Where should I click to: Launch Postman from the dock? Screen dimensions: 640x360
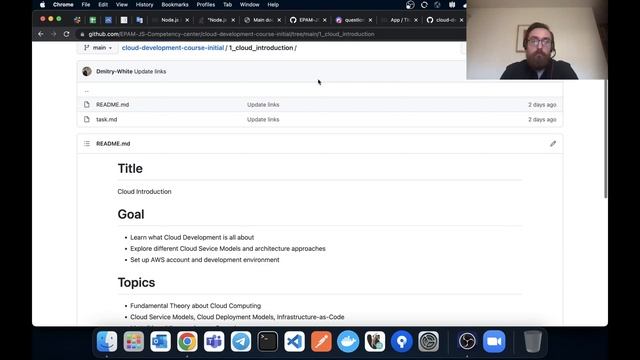pyautogui.click(x=321, y=341)
